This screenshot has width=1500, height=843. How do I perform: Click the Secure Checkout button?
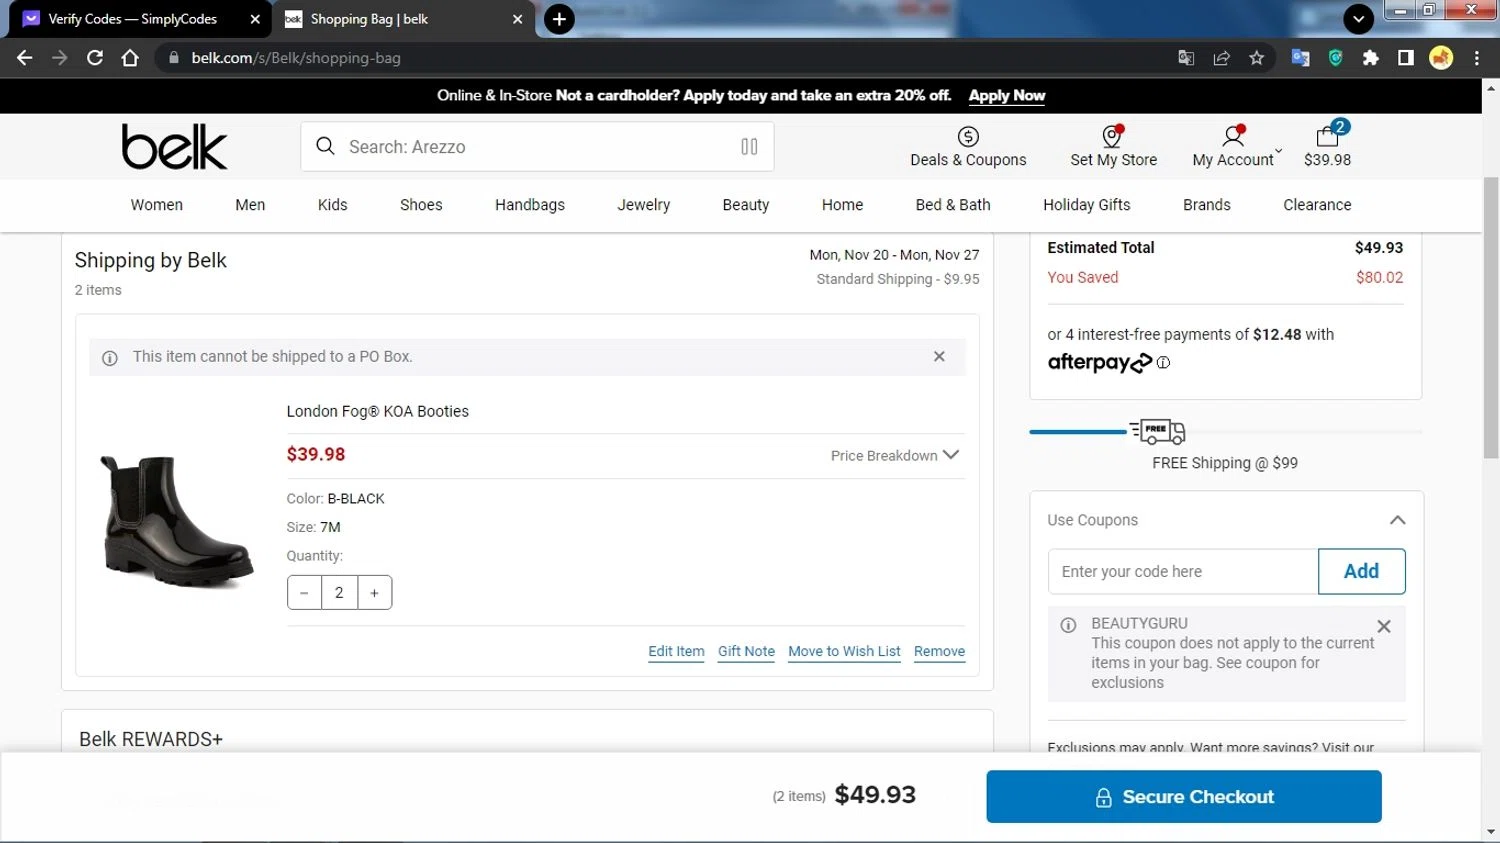(1184, 797)
